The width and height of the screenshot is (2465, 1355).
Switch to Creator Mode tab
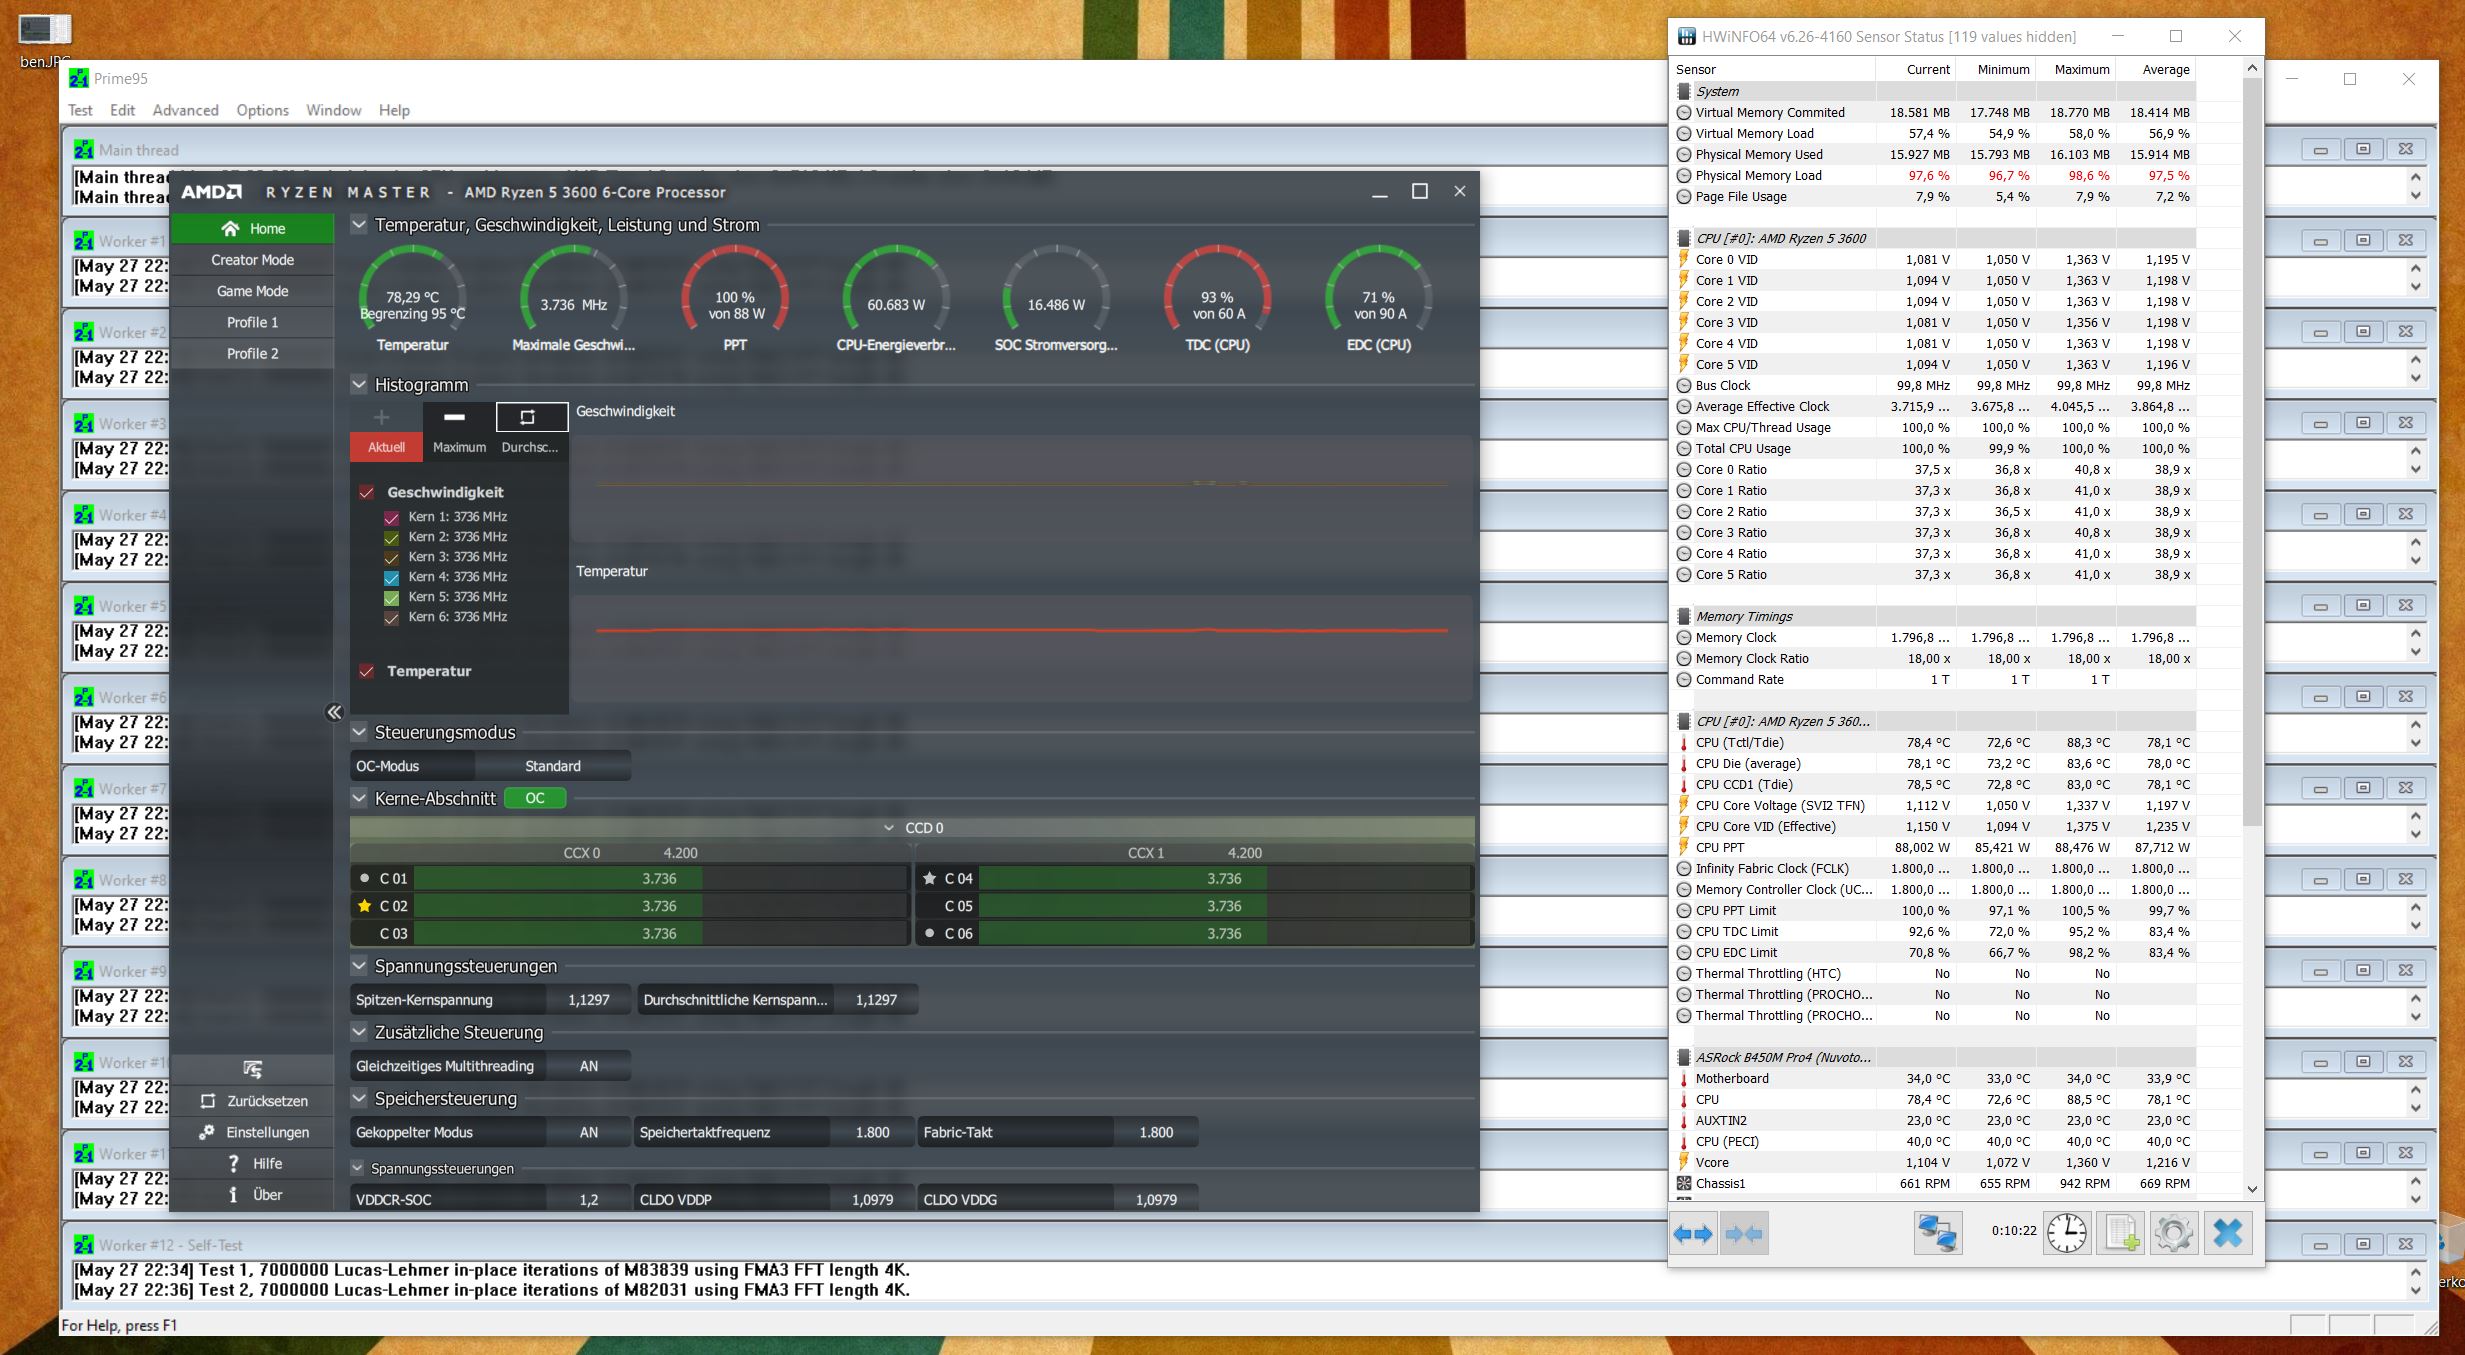click(x=252, y=260)
